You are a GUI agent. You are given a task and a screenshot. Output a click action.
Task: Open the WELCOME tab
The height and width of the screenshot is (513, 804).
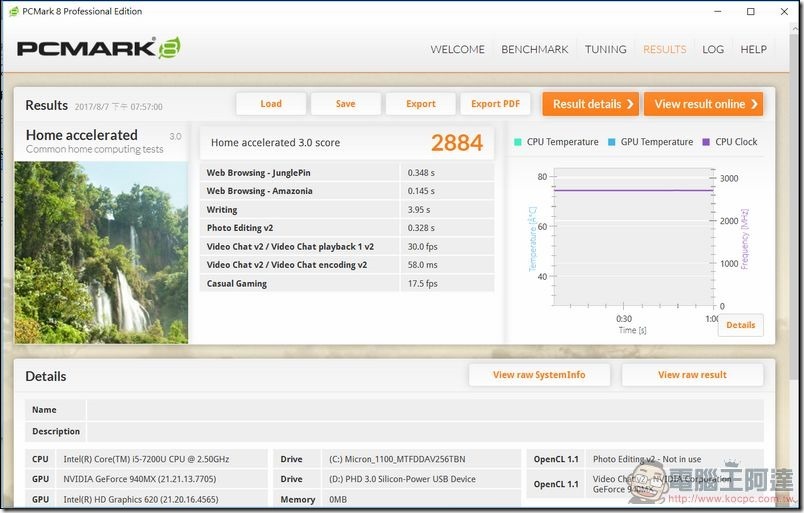(x=457, y=49)
